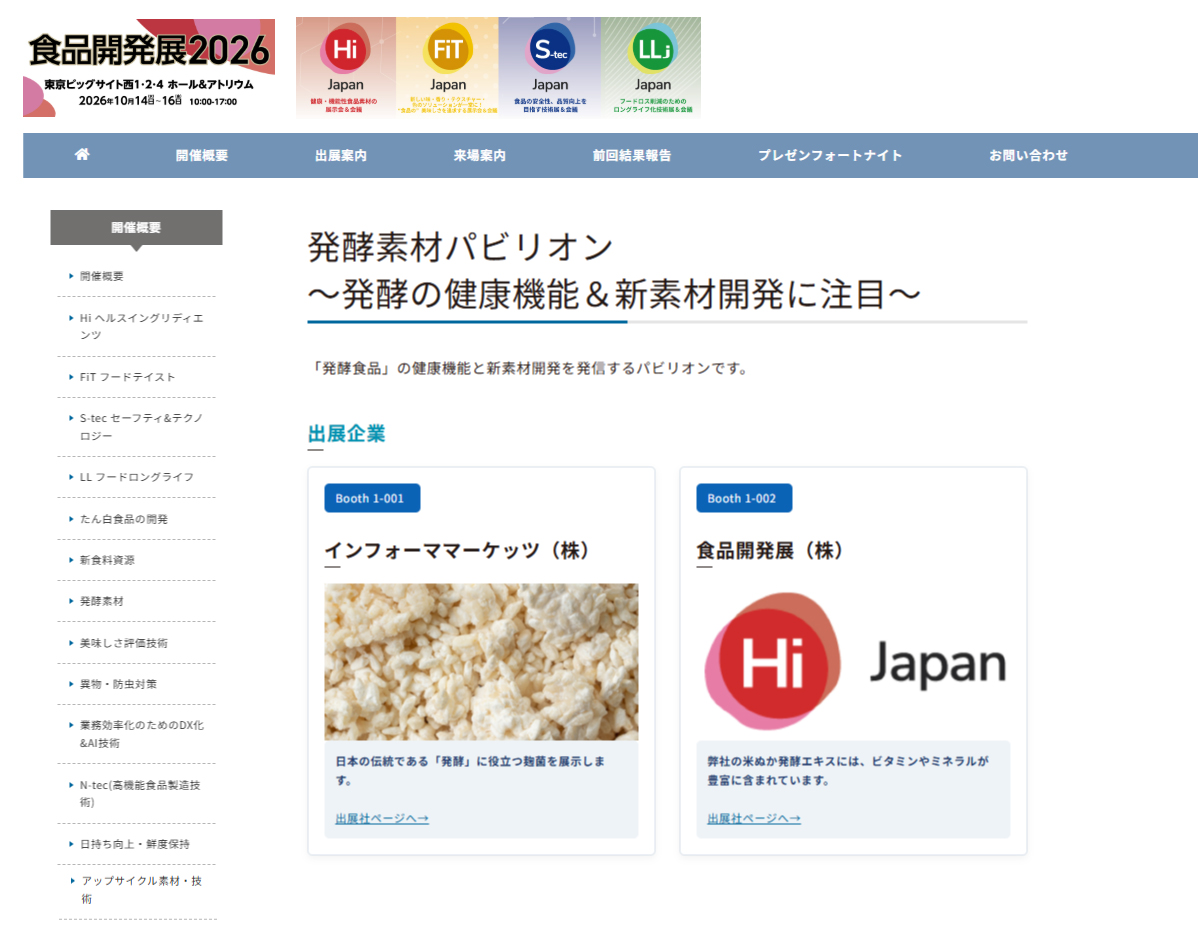Open Hi ヘルスイングリディエンツ sidebar item
The height and width of the screenshot is (938, 1198).
pos(141,326)
